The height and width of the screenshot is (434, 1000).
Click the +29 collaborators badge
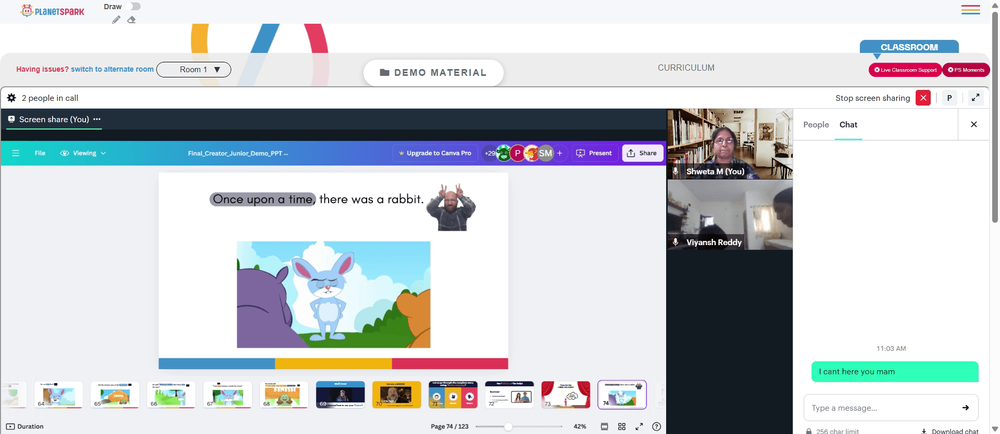click(x=489, y=153)
